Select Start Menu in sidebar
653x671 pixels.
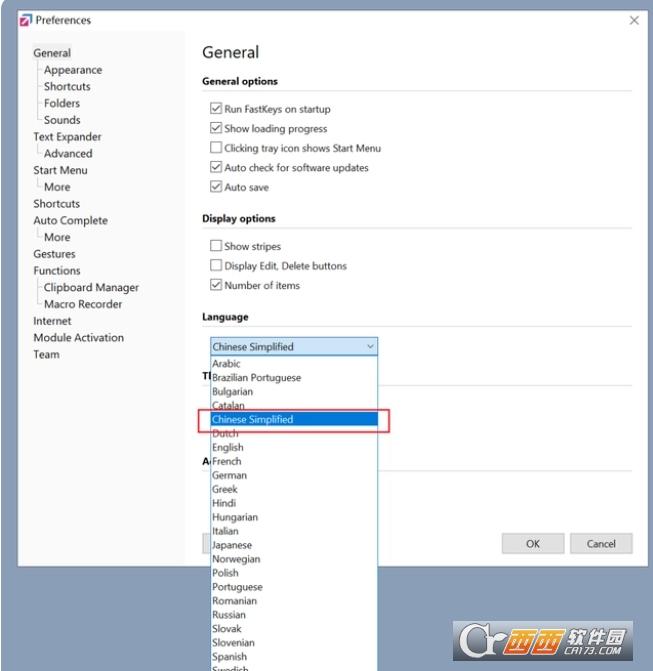click(60, 170)
